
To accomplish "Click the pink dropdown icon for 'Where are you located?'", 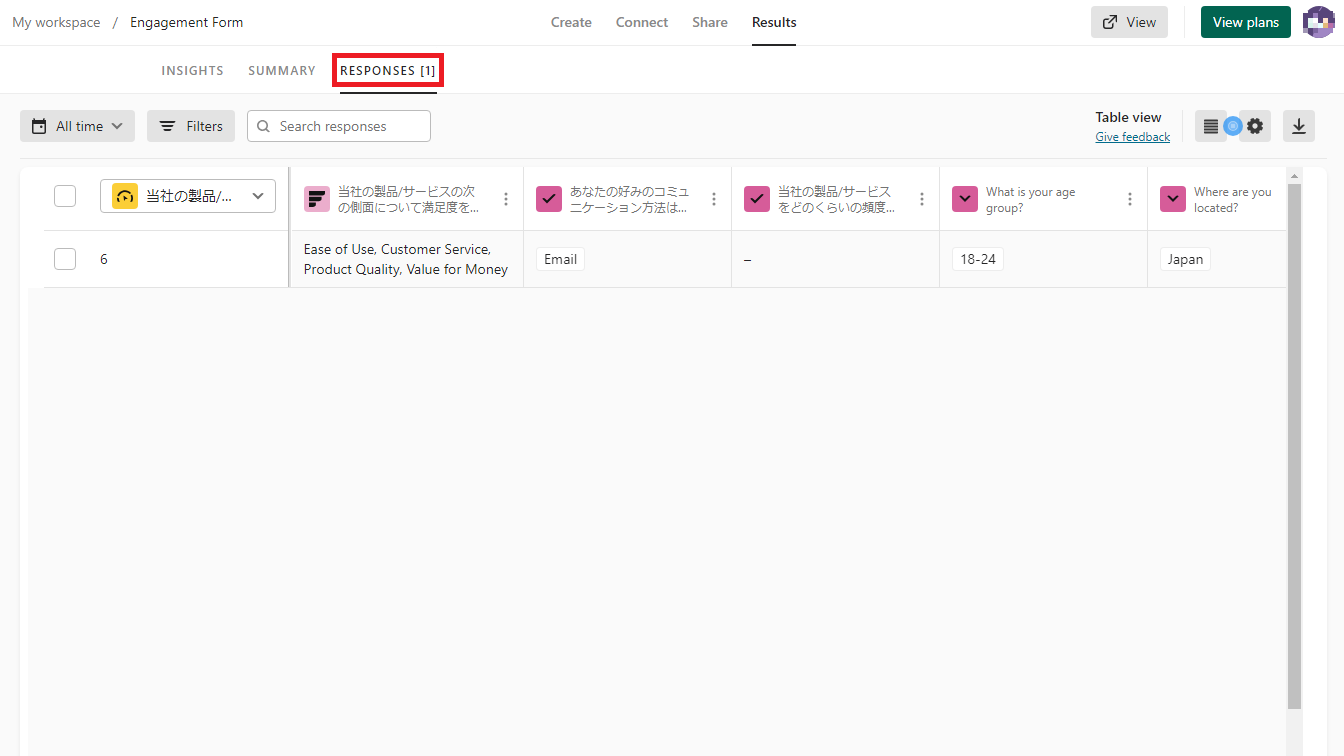I will [1172, 199].
